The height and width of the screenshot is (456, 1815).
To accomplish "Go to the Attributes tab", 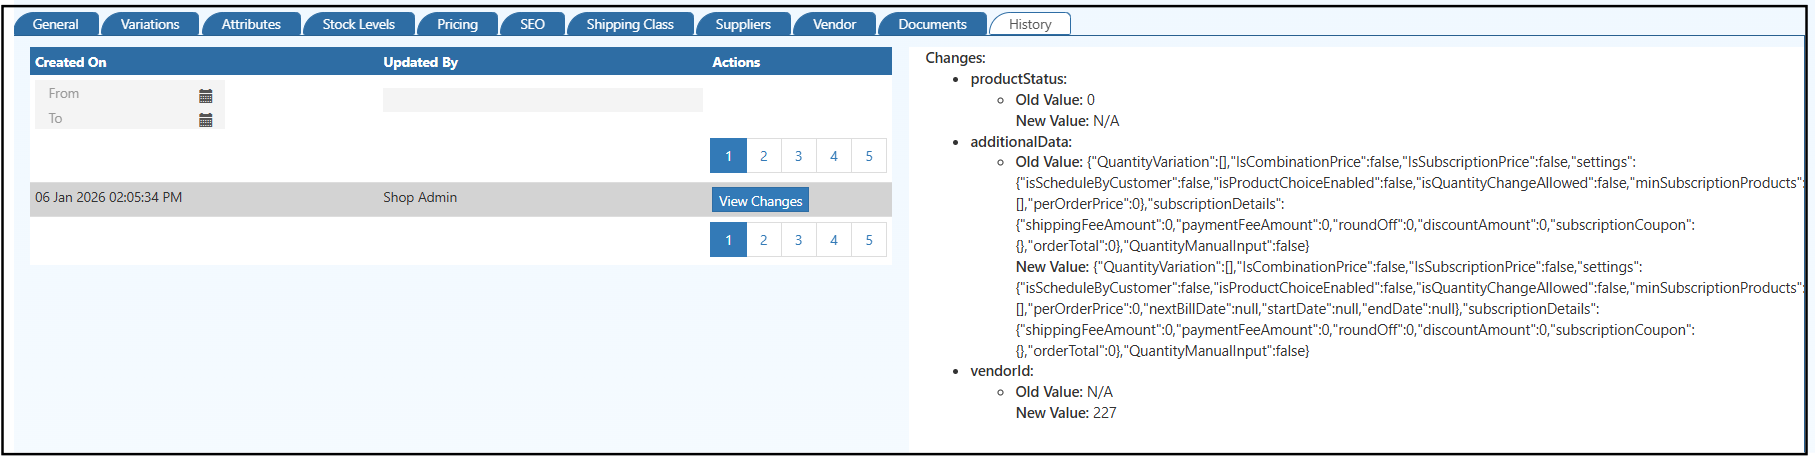I will point(251,24).
